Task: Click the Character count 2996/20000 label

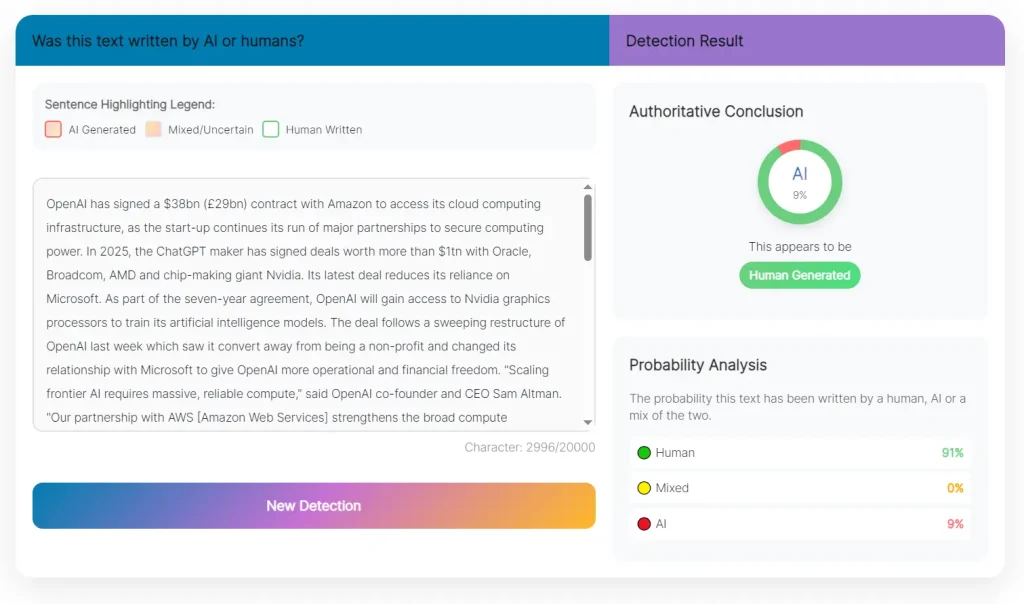Action: tap(529, 447)
